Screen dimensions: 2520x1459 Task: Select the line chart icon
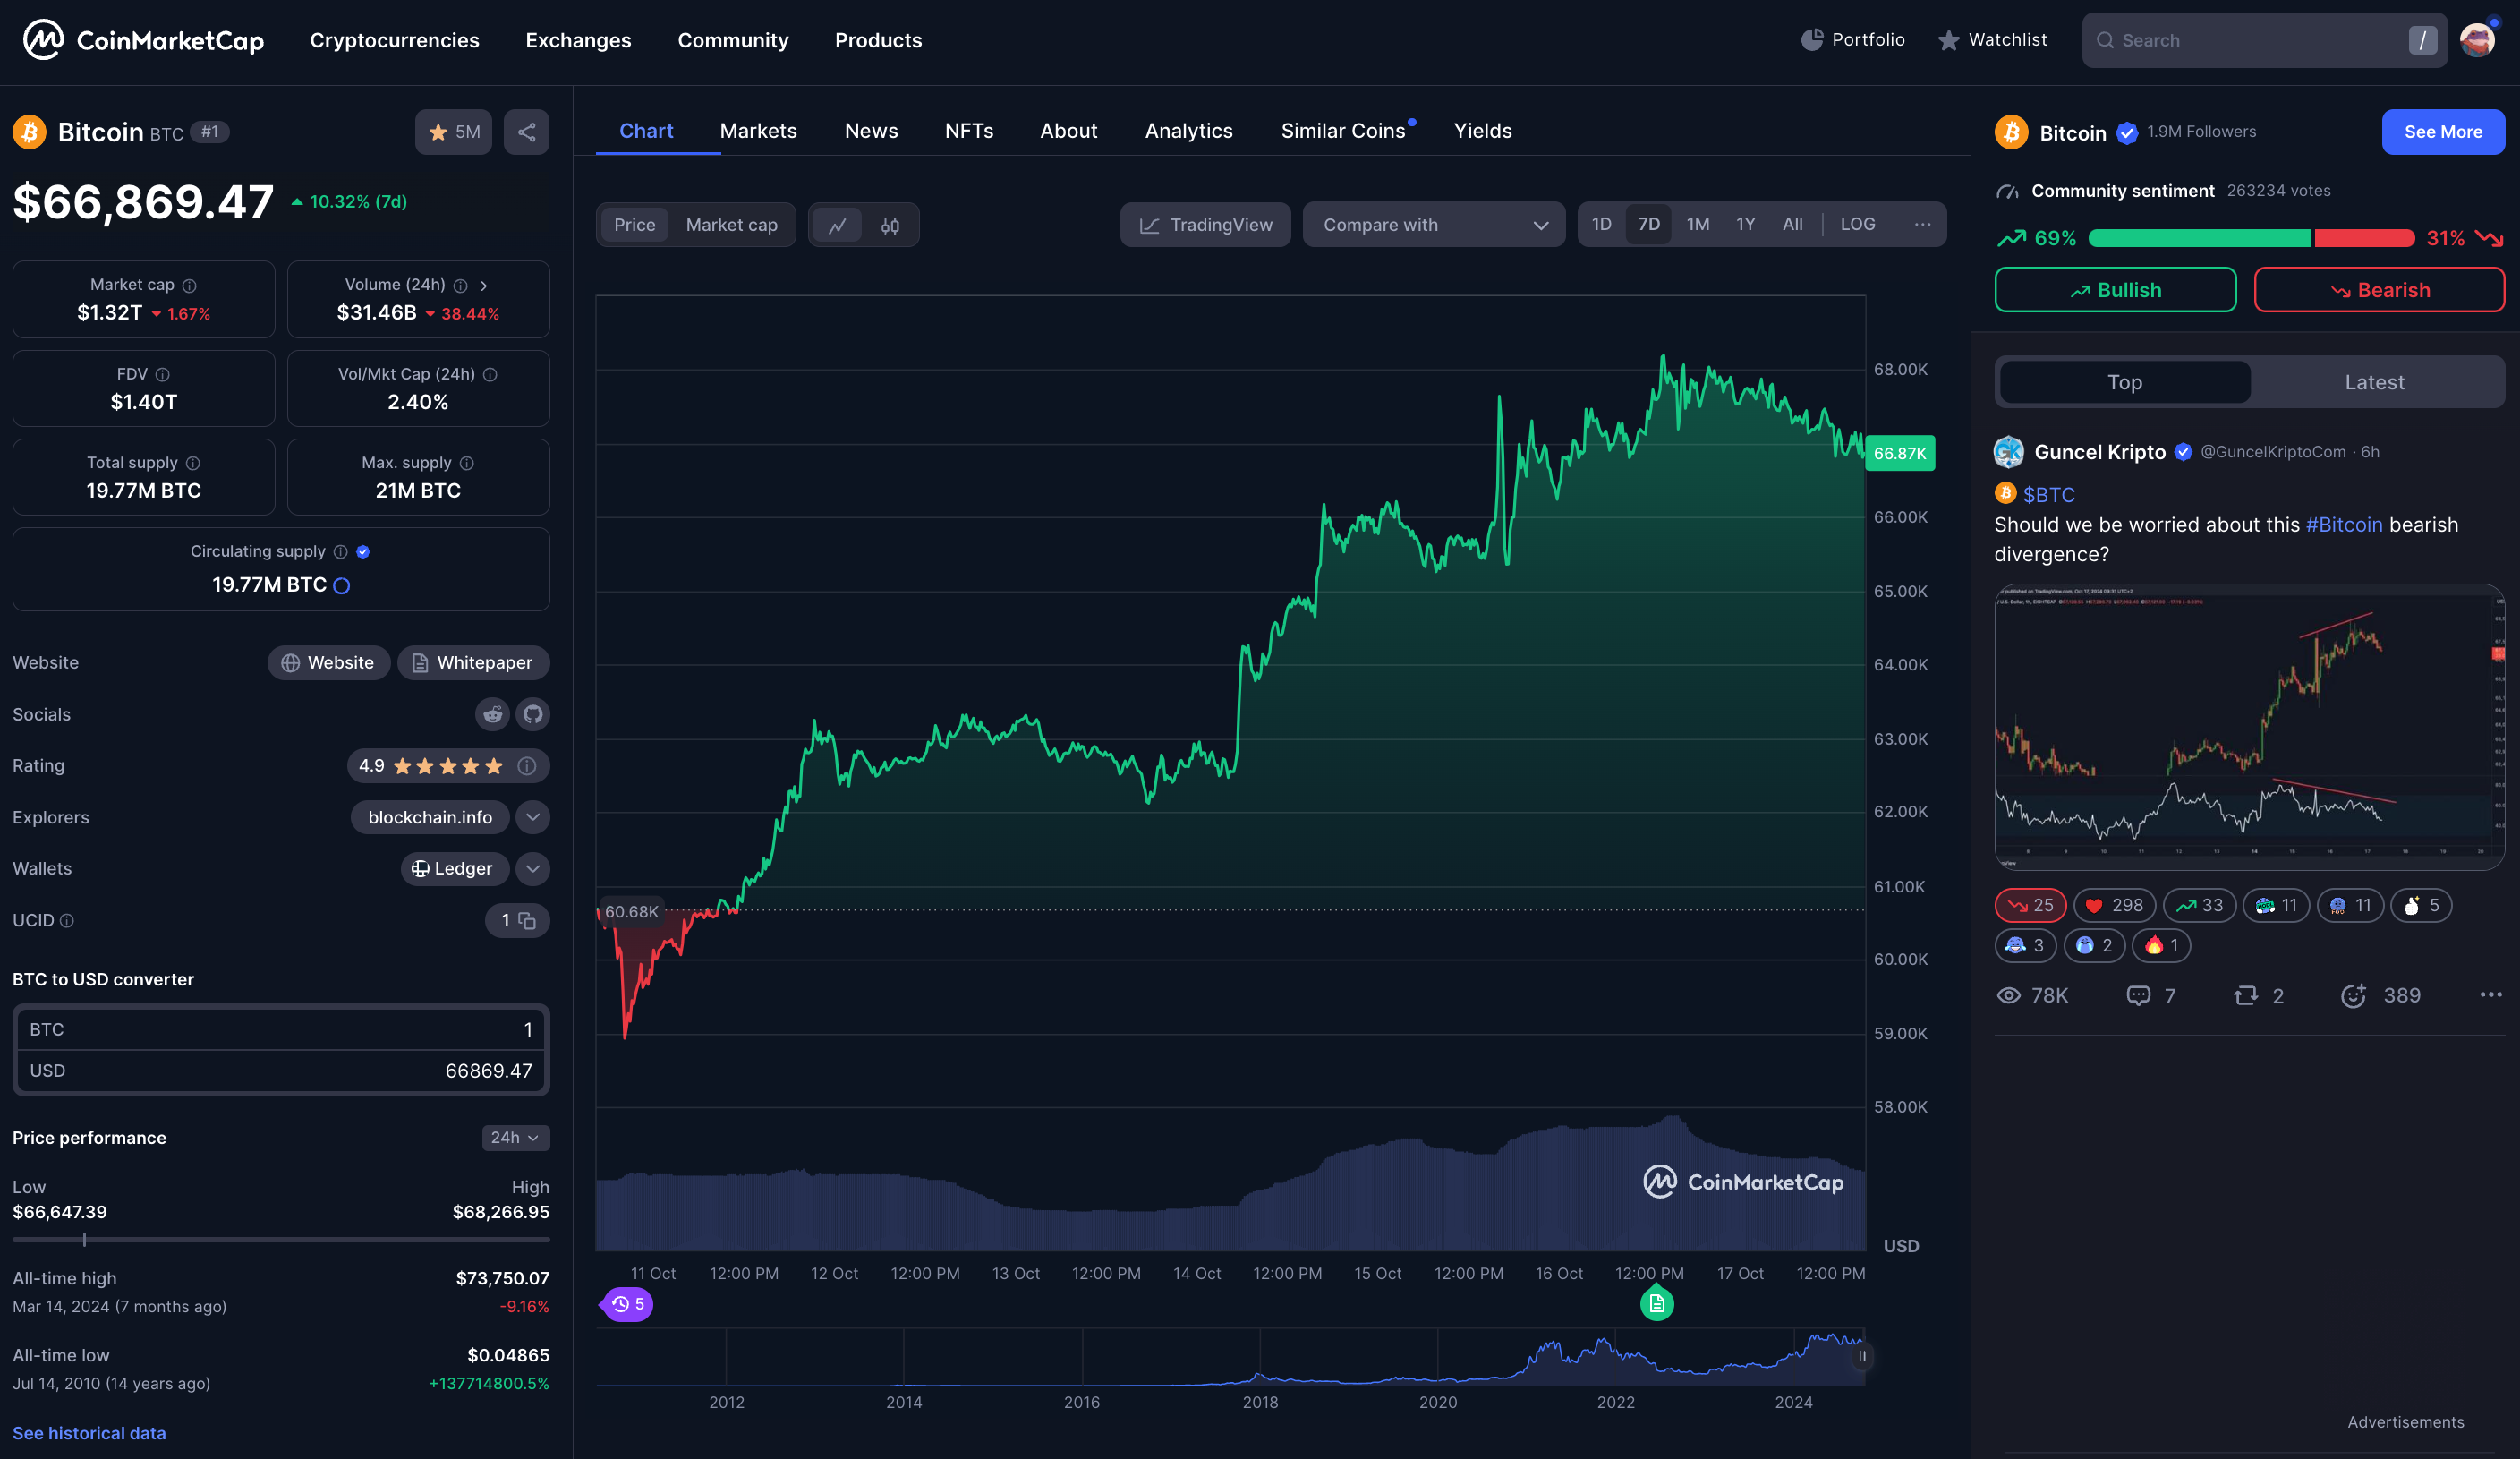pos(838,225)
